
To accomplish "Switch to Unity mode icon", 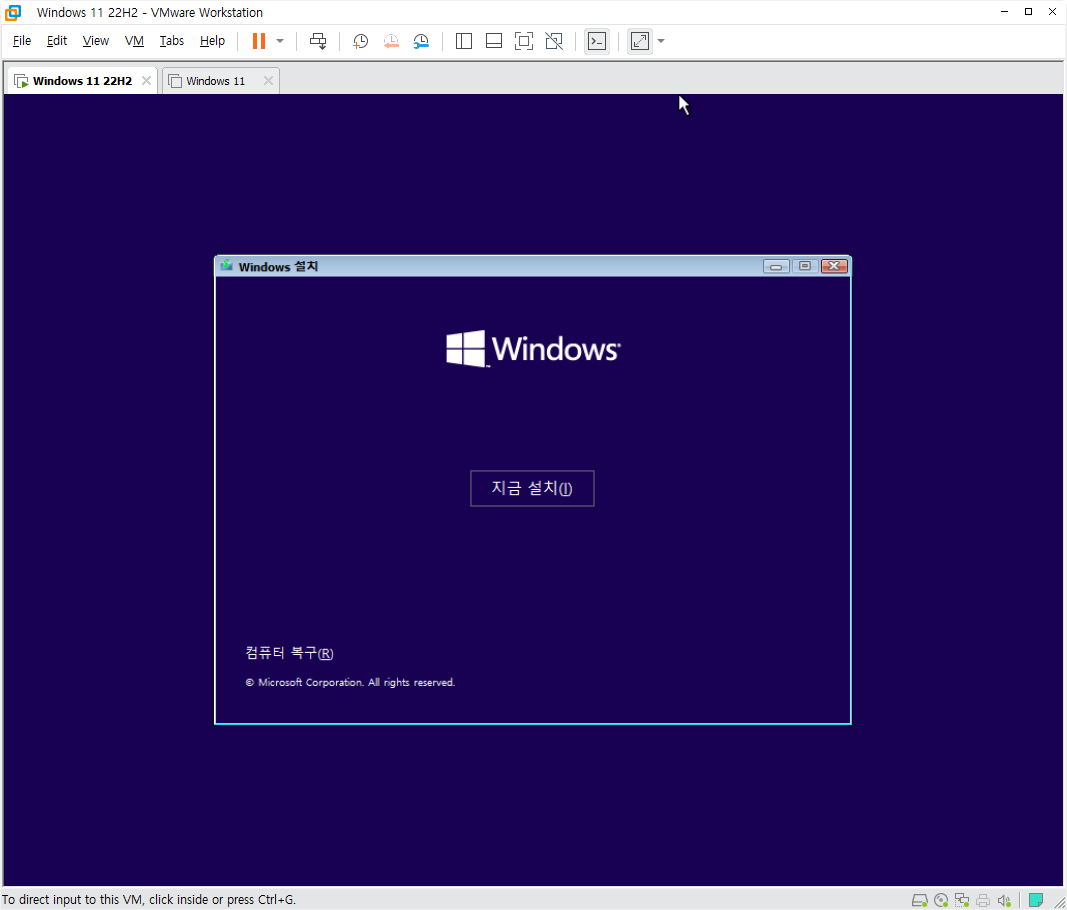I will 554,41.
